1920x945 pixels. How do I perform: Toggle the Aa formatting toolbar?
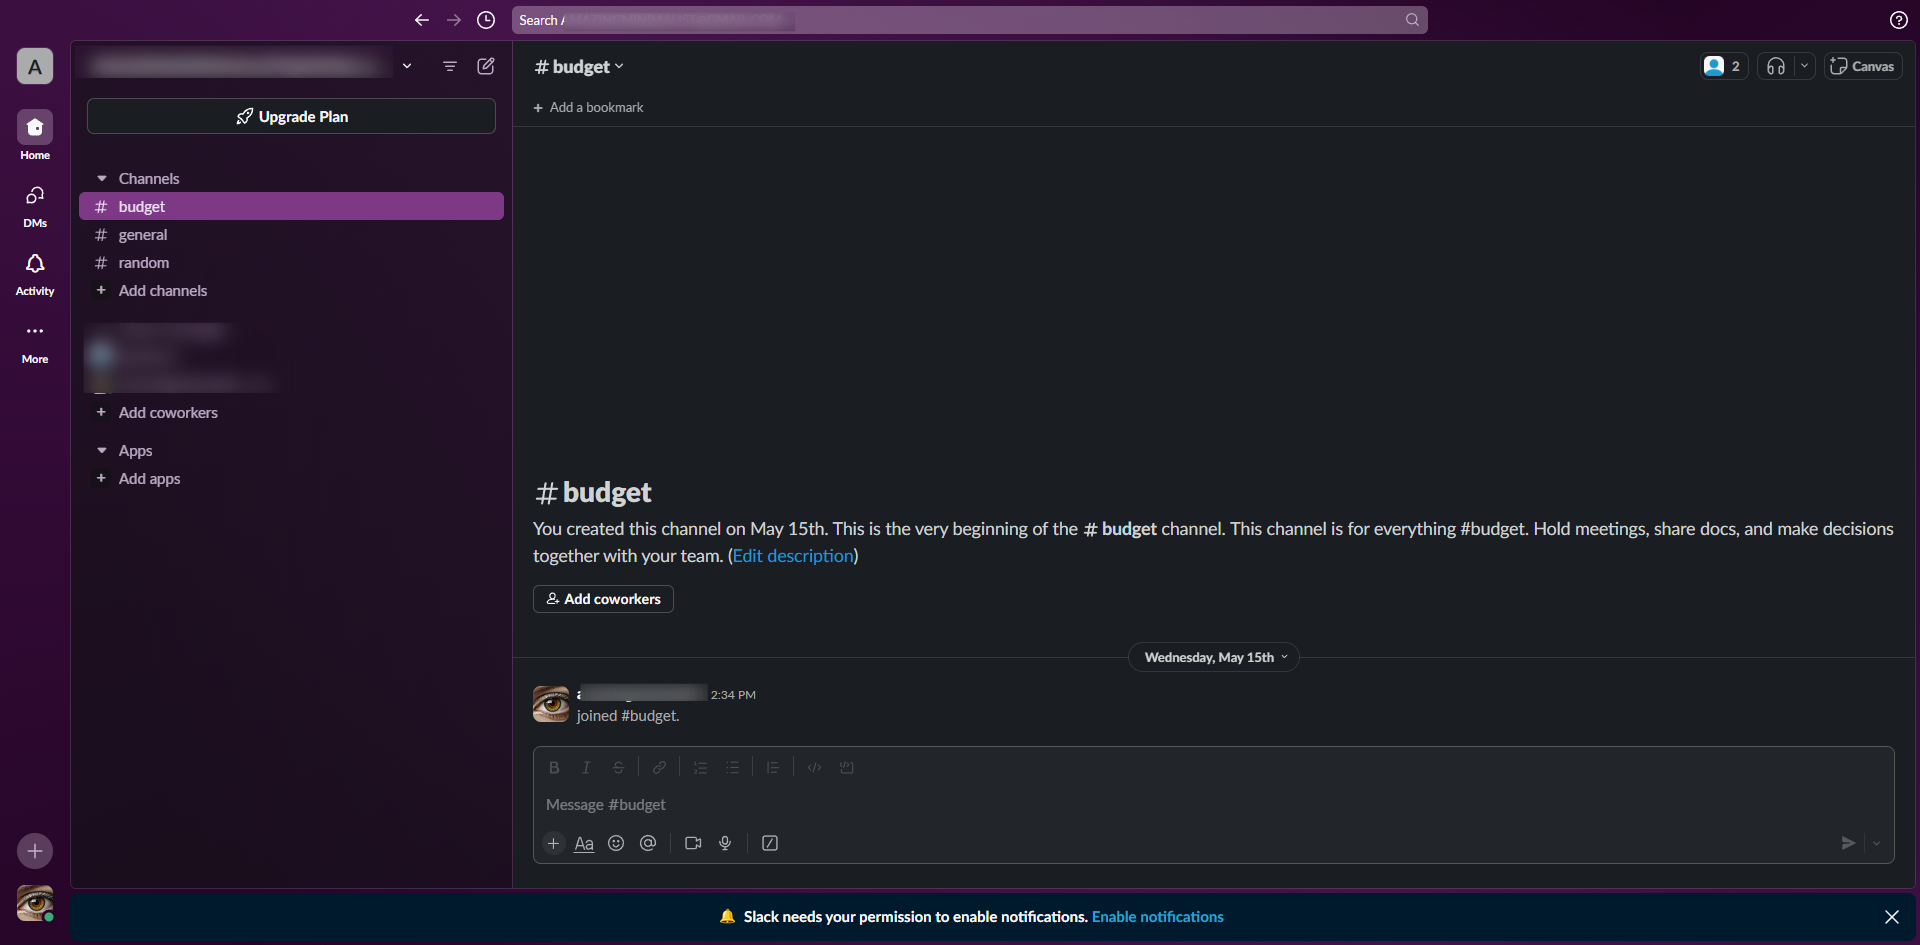[584, 843]
